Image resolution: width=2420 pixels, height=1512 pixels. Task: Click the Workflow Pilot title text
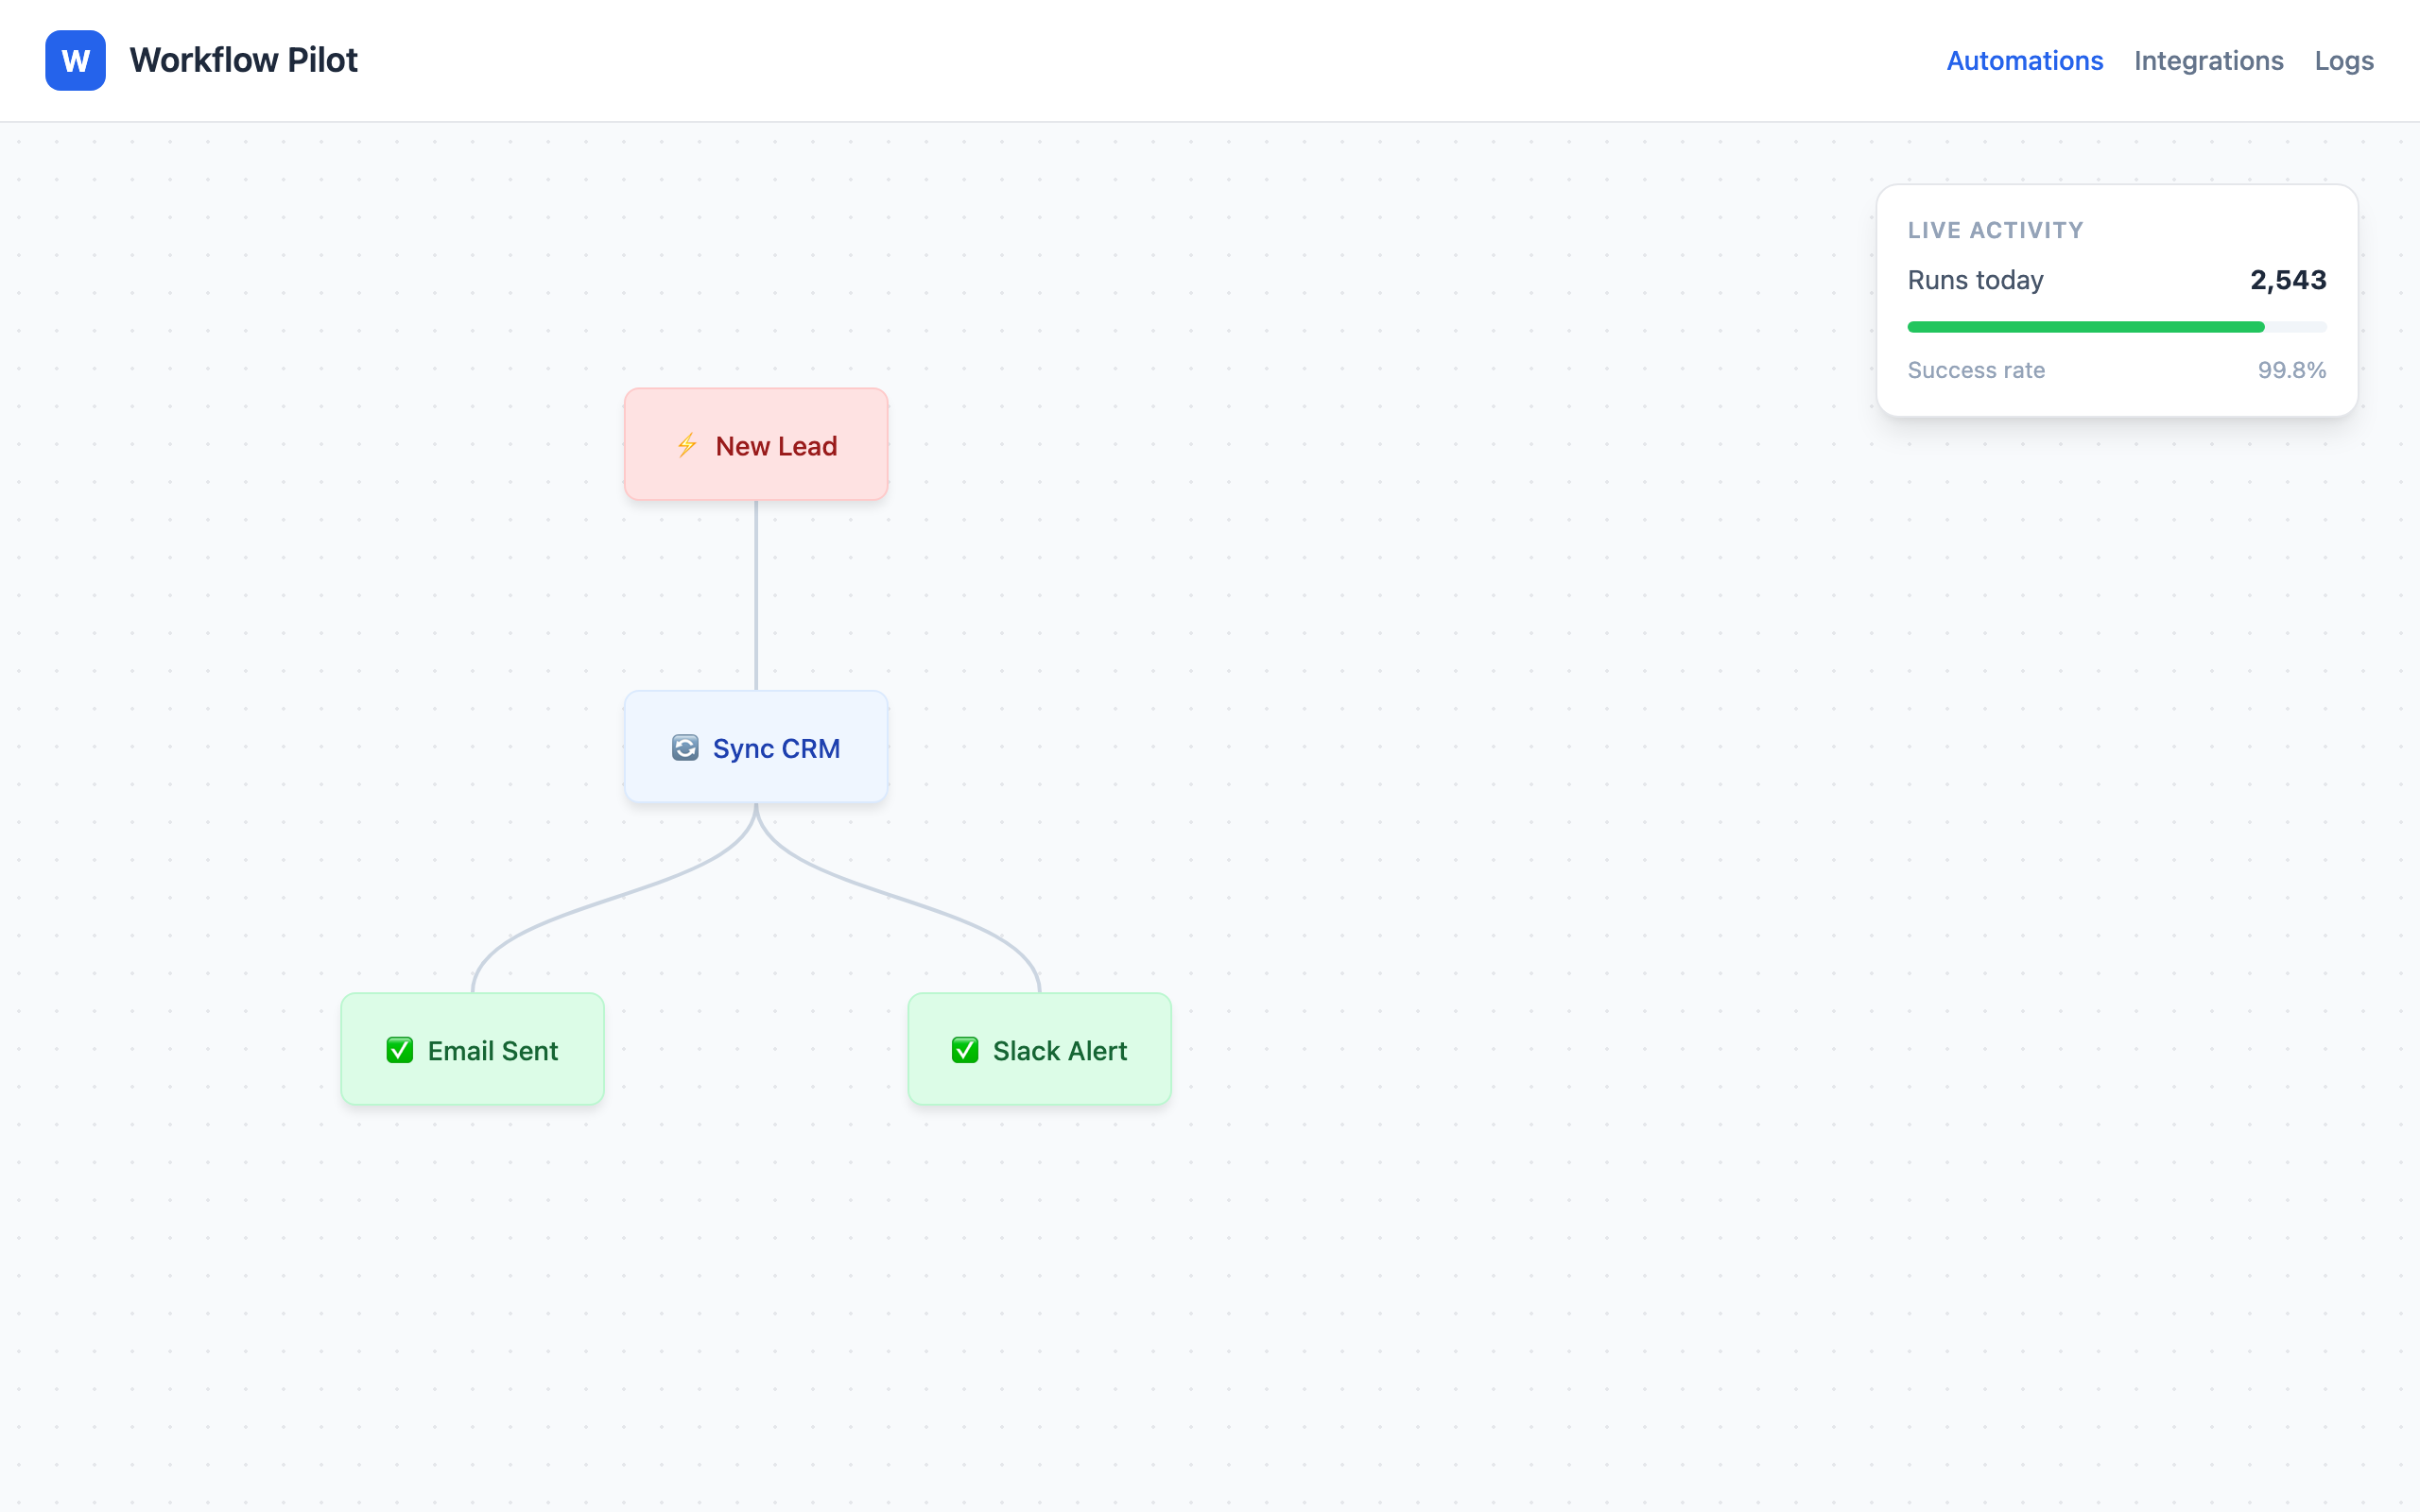pyautogui.click(x=243, y=60)
